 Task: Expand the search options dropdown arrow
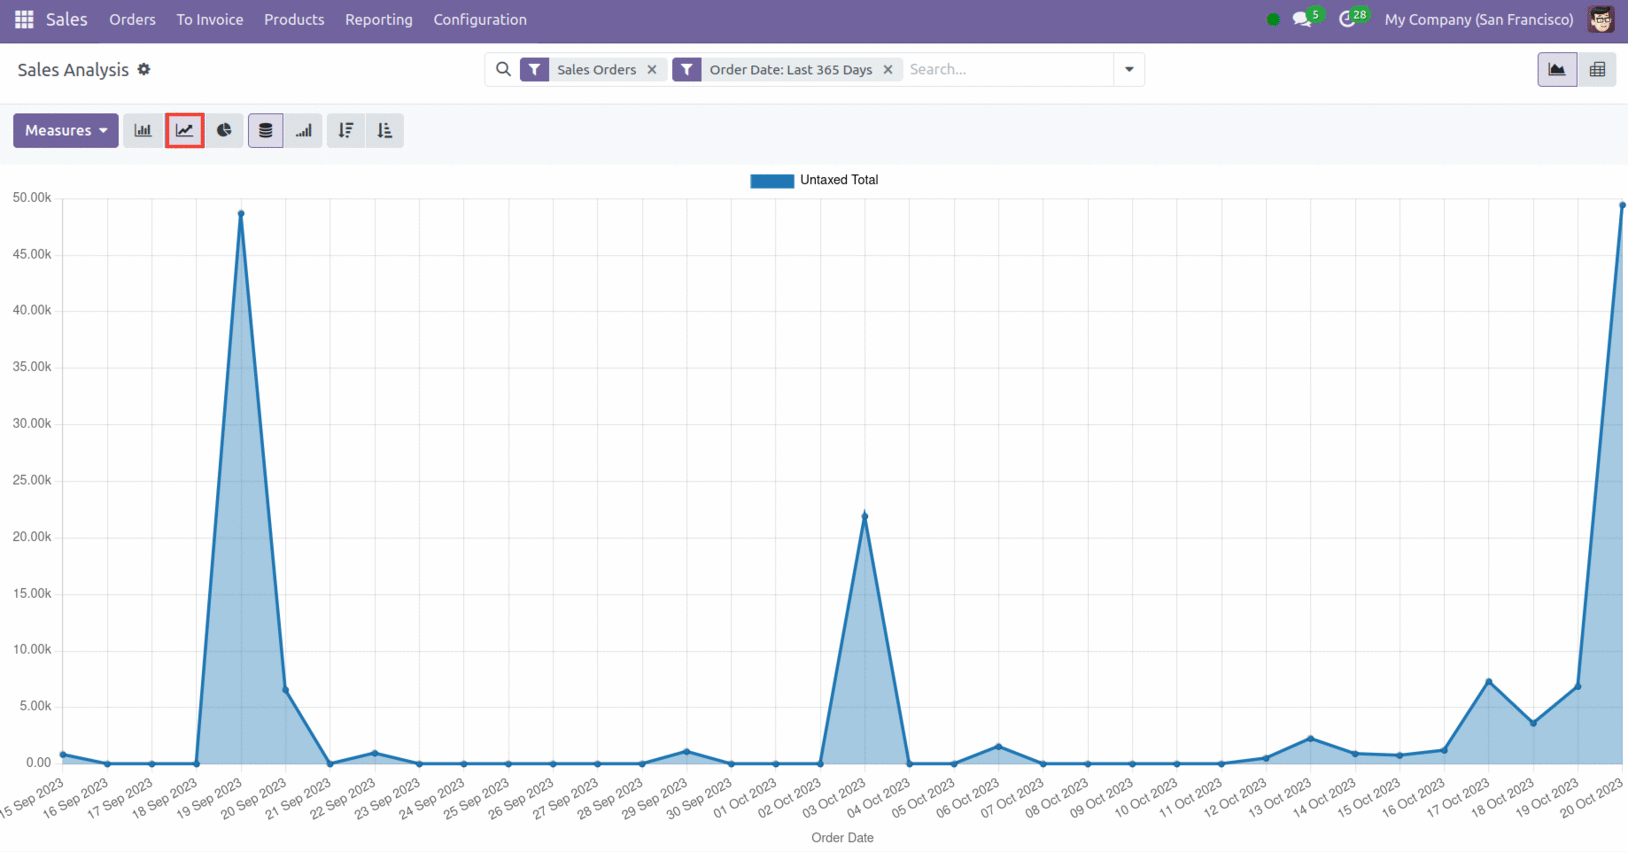(1129, 70)
